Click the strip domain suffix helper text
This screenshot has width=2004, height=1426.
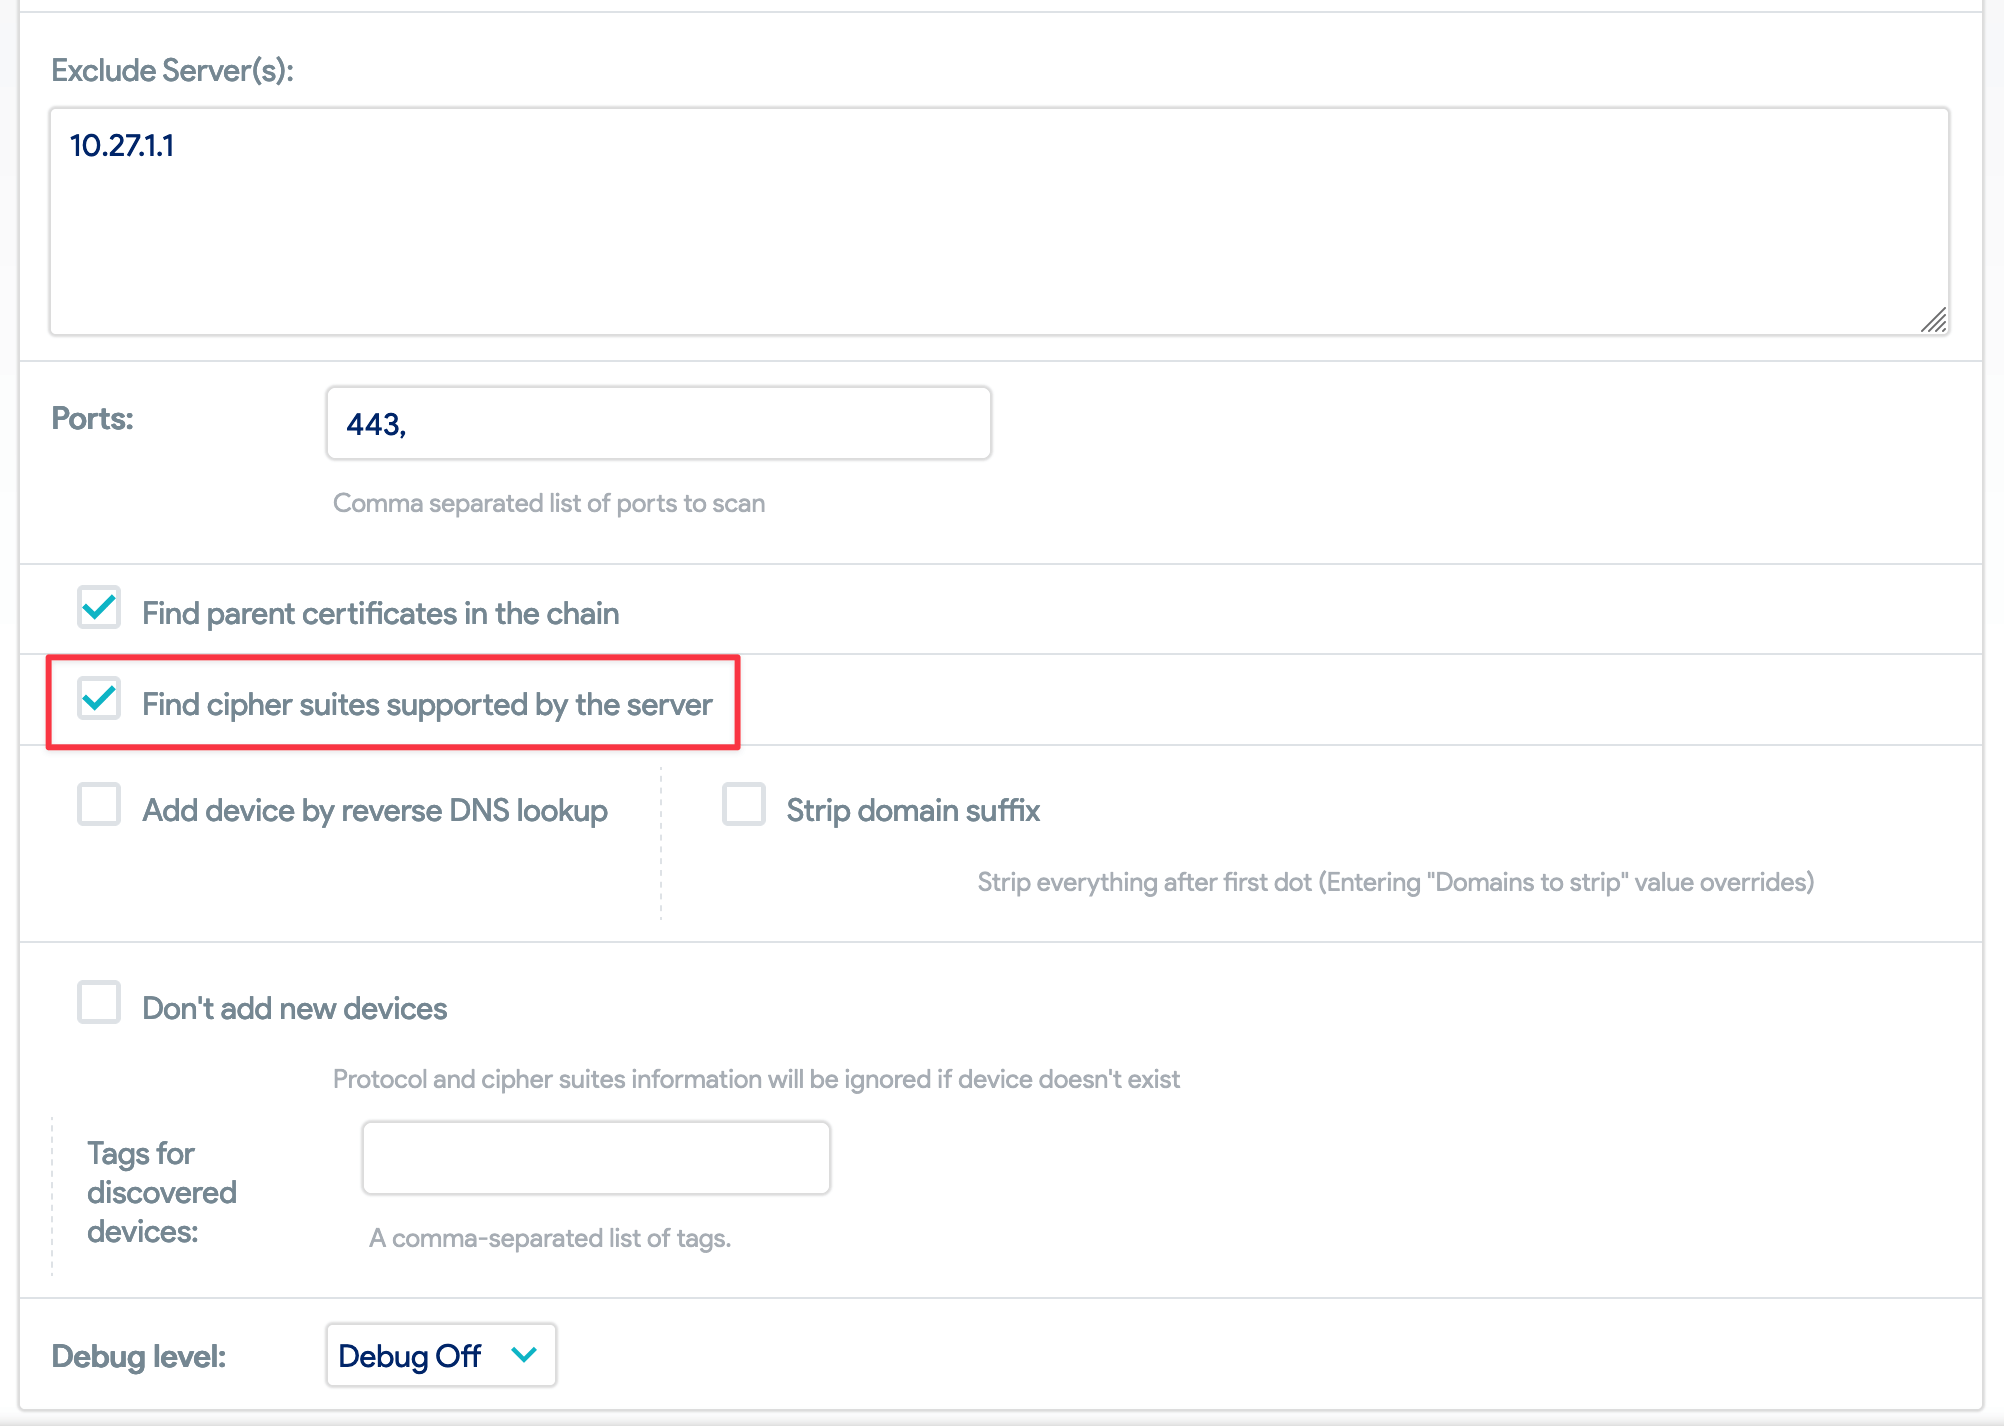point(1395,882)
